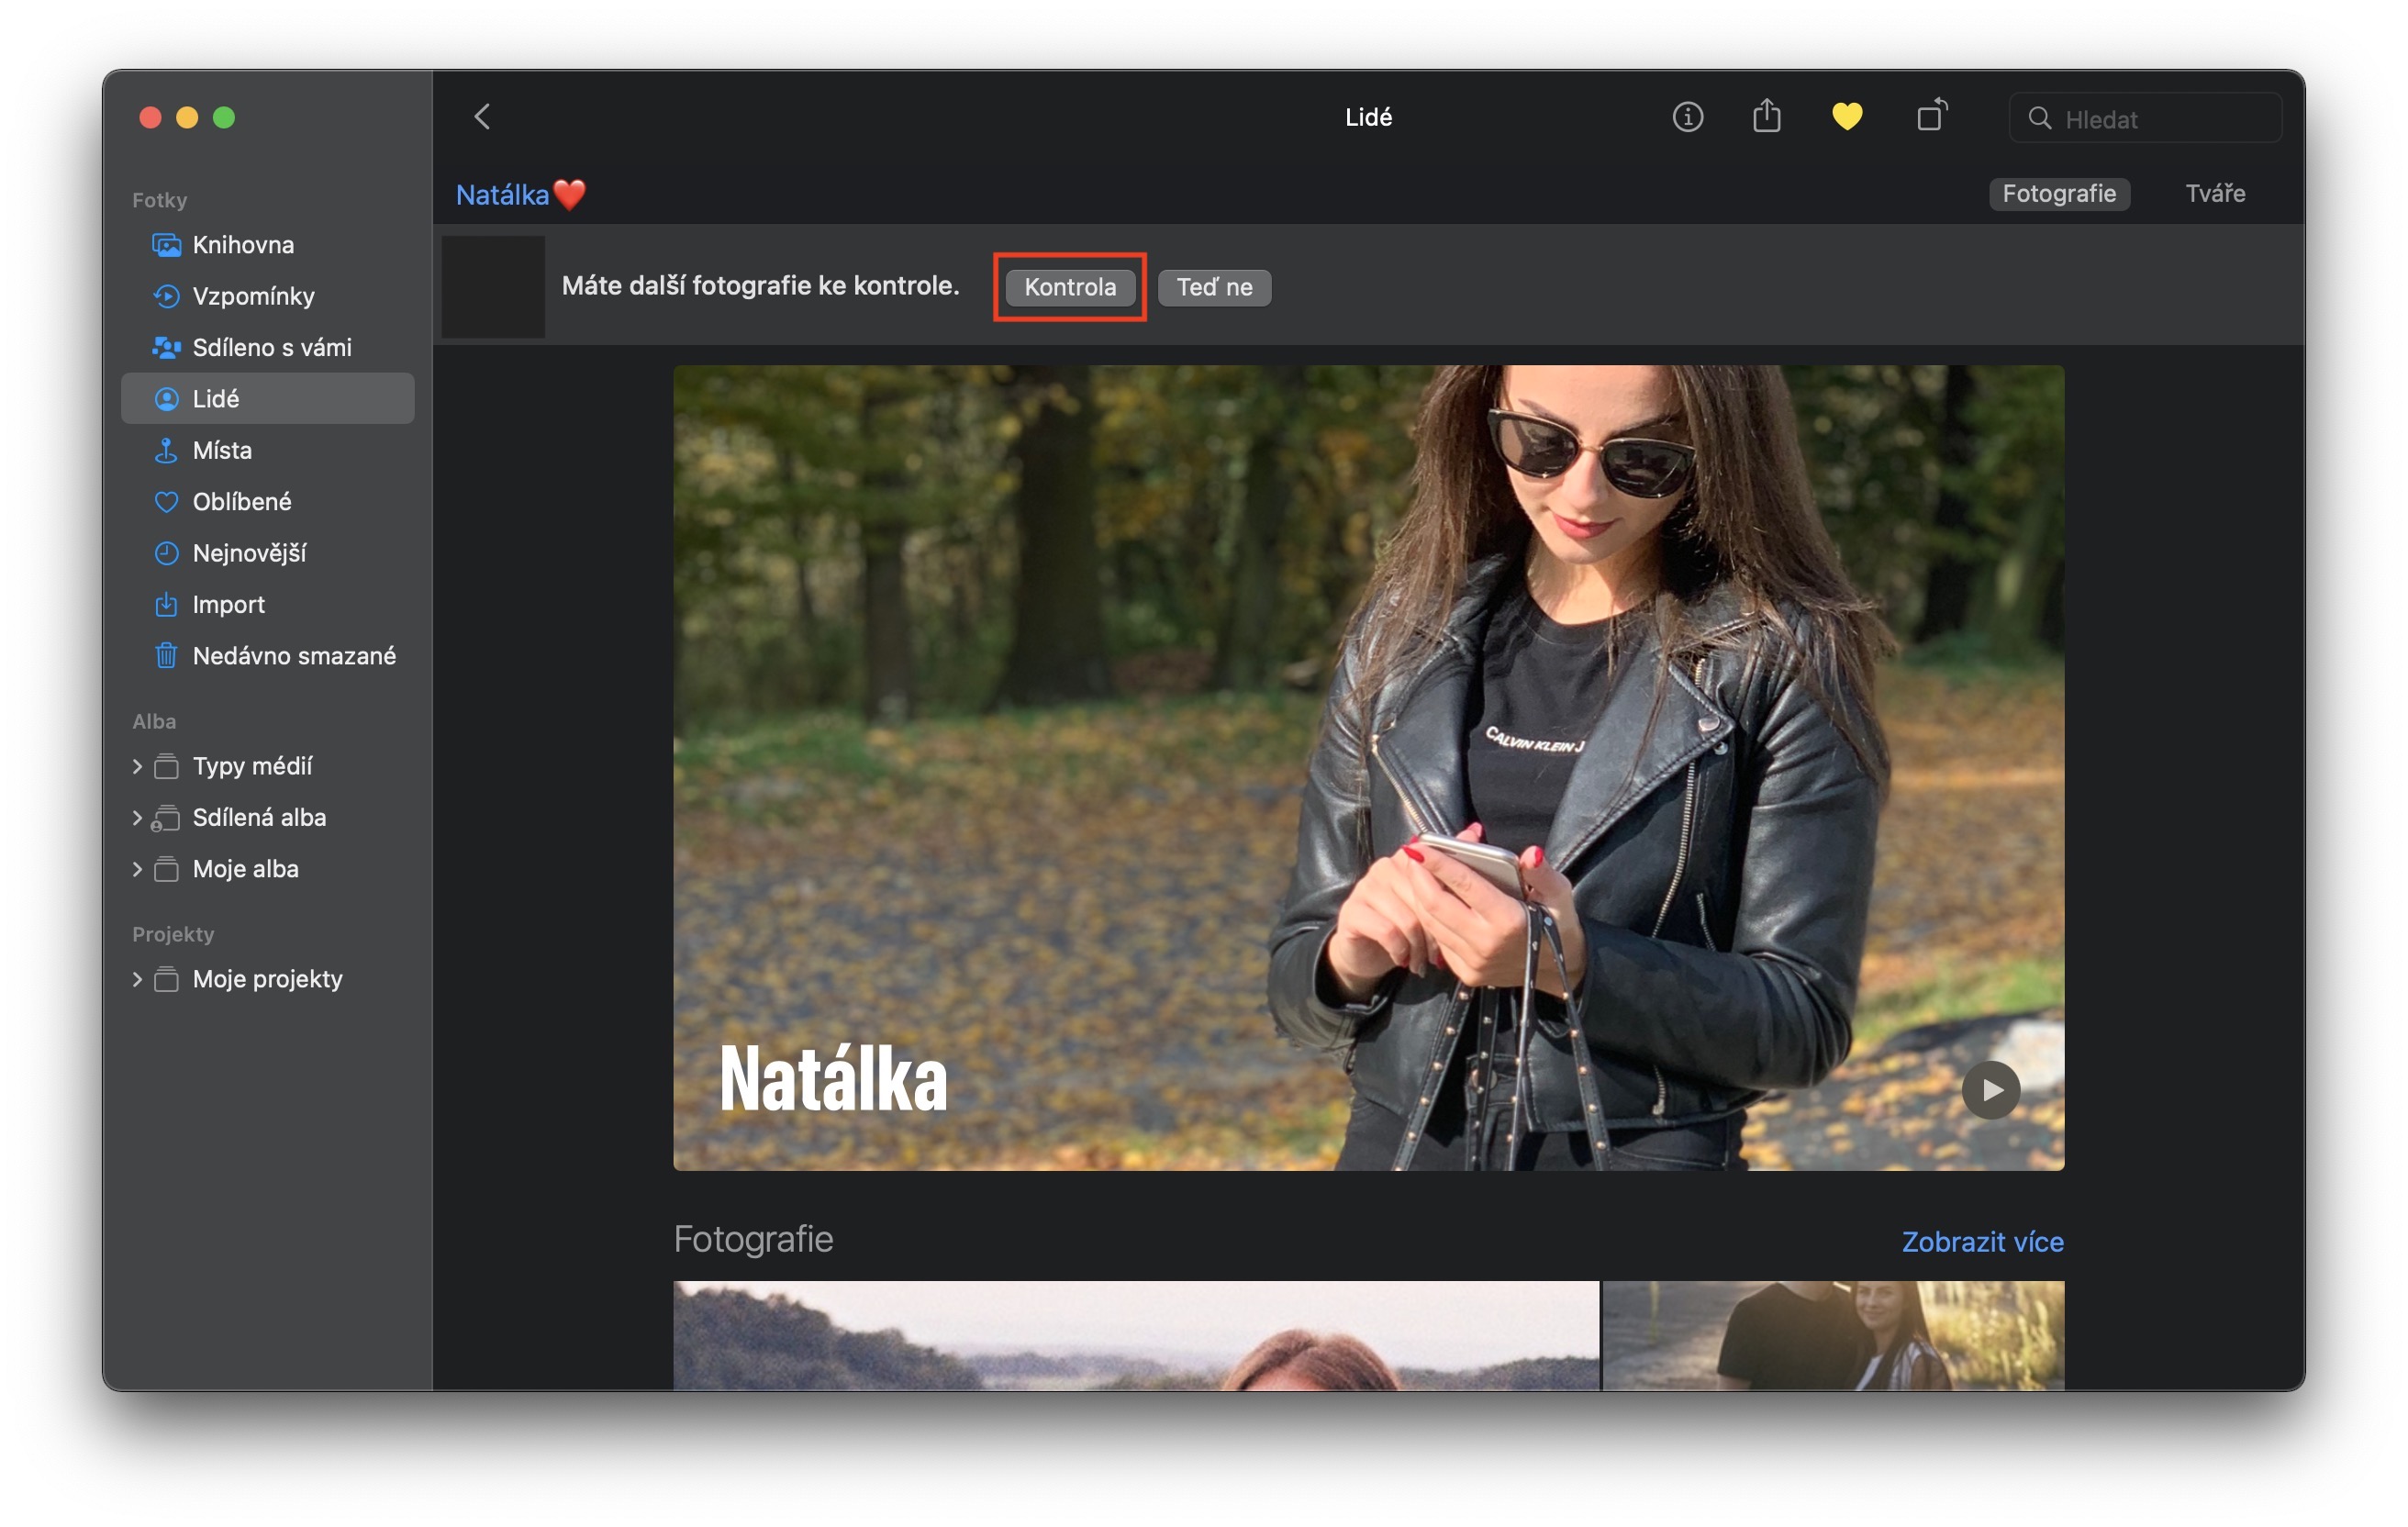The width and height of the screenshot is (2408, 1527).
Task: Switch to the Tváře tab
Action: coord(2214,193)
